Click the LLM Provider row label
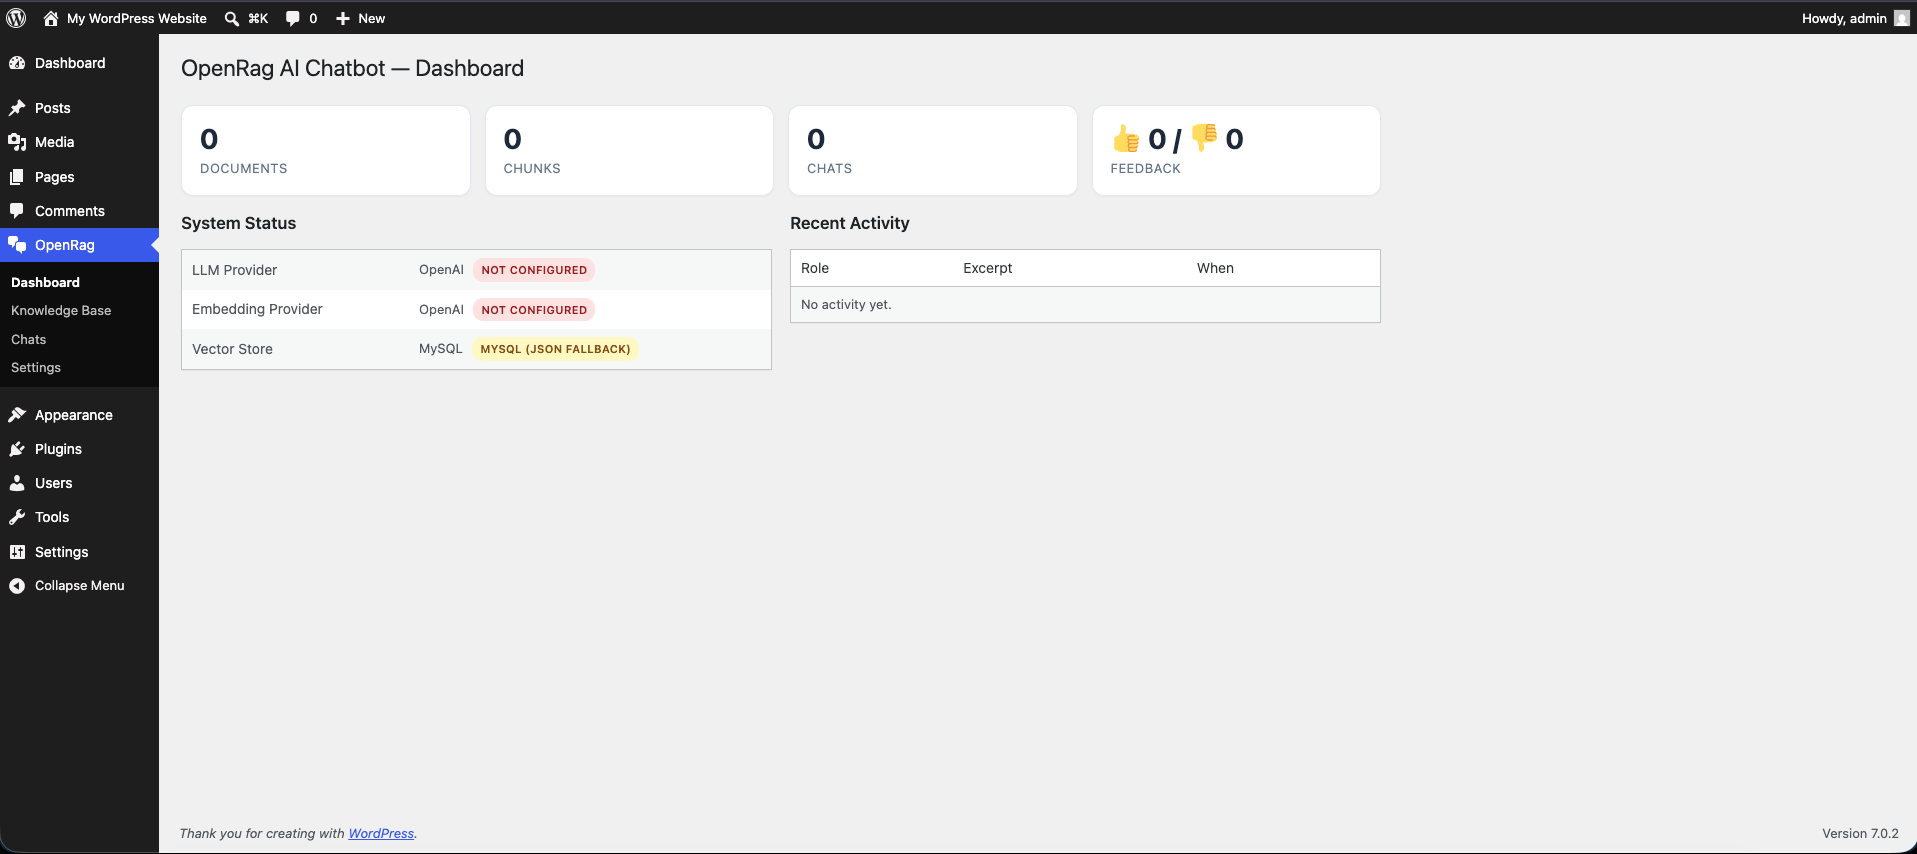 click(x=234, y=270)
